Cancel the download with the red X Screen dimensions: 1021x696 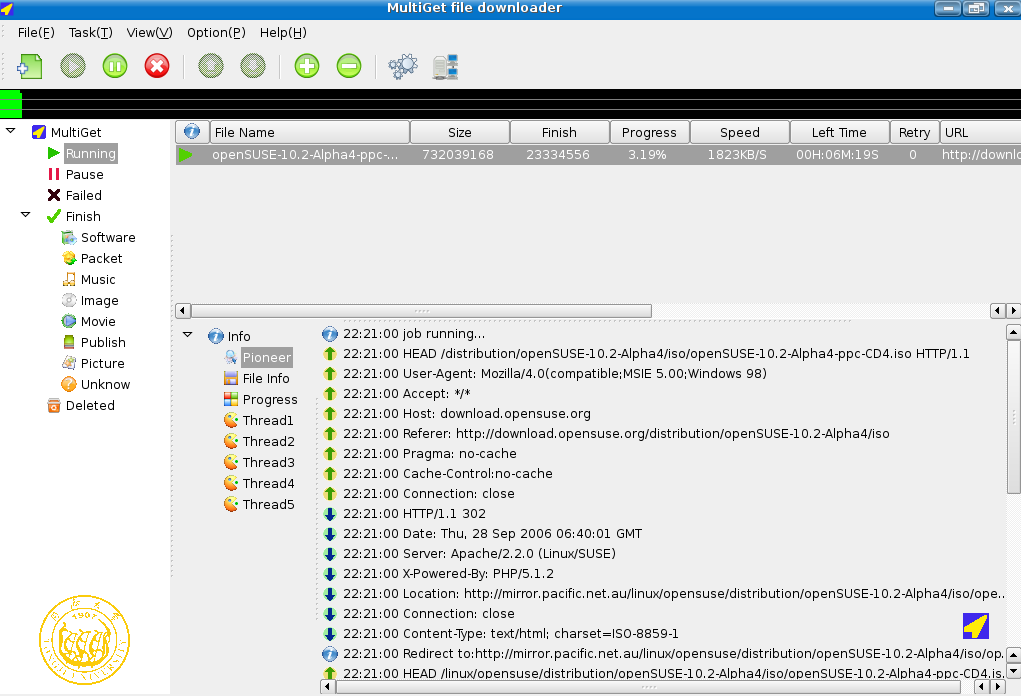156,66
